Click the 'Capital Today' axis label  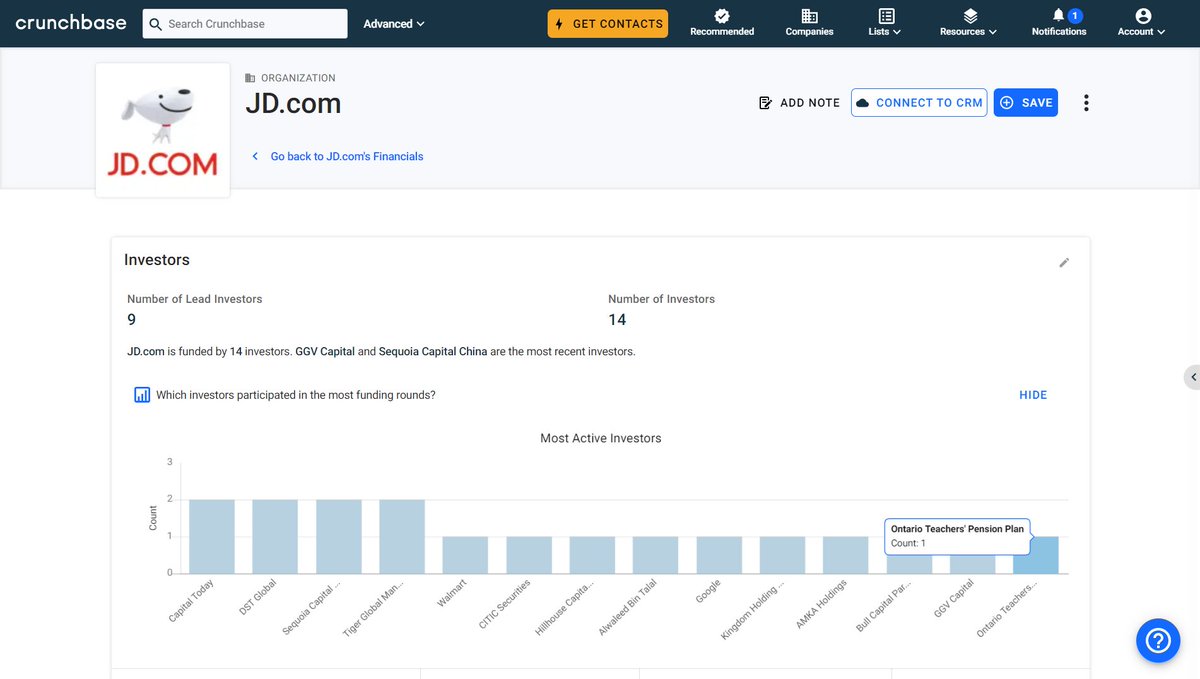pos(192,602)
